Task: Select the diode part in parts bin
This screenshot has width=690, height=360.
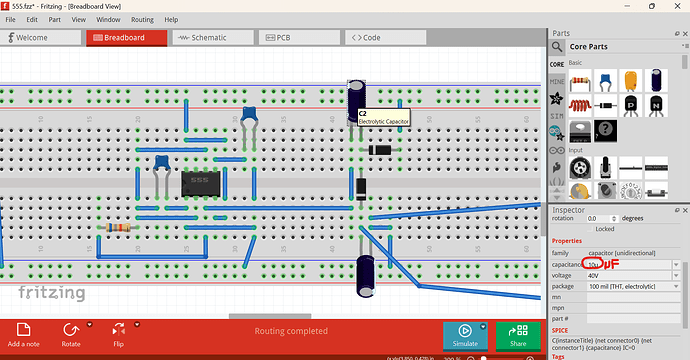Action: (x=605, y=106)
